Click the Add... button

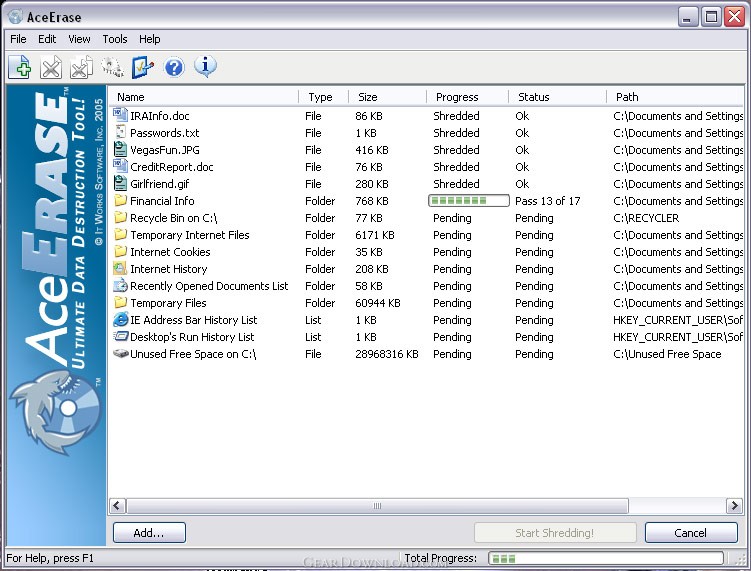pos(149,533)
